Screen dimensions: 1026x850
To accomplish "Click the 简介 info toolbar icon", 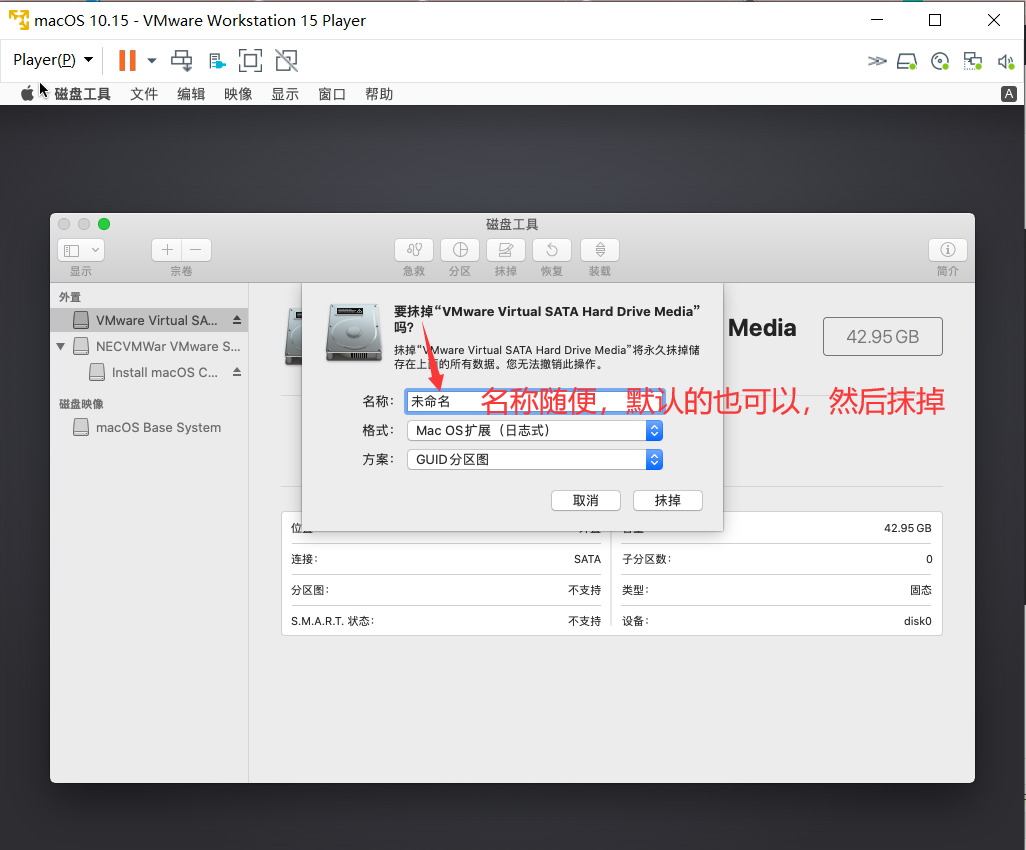I will tap(947, 250).
